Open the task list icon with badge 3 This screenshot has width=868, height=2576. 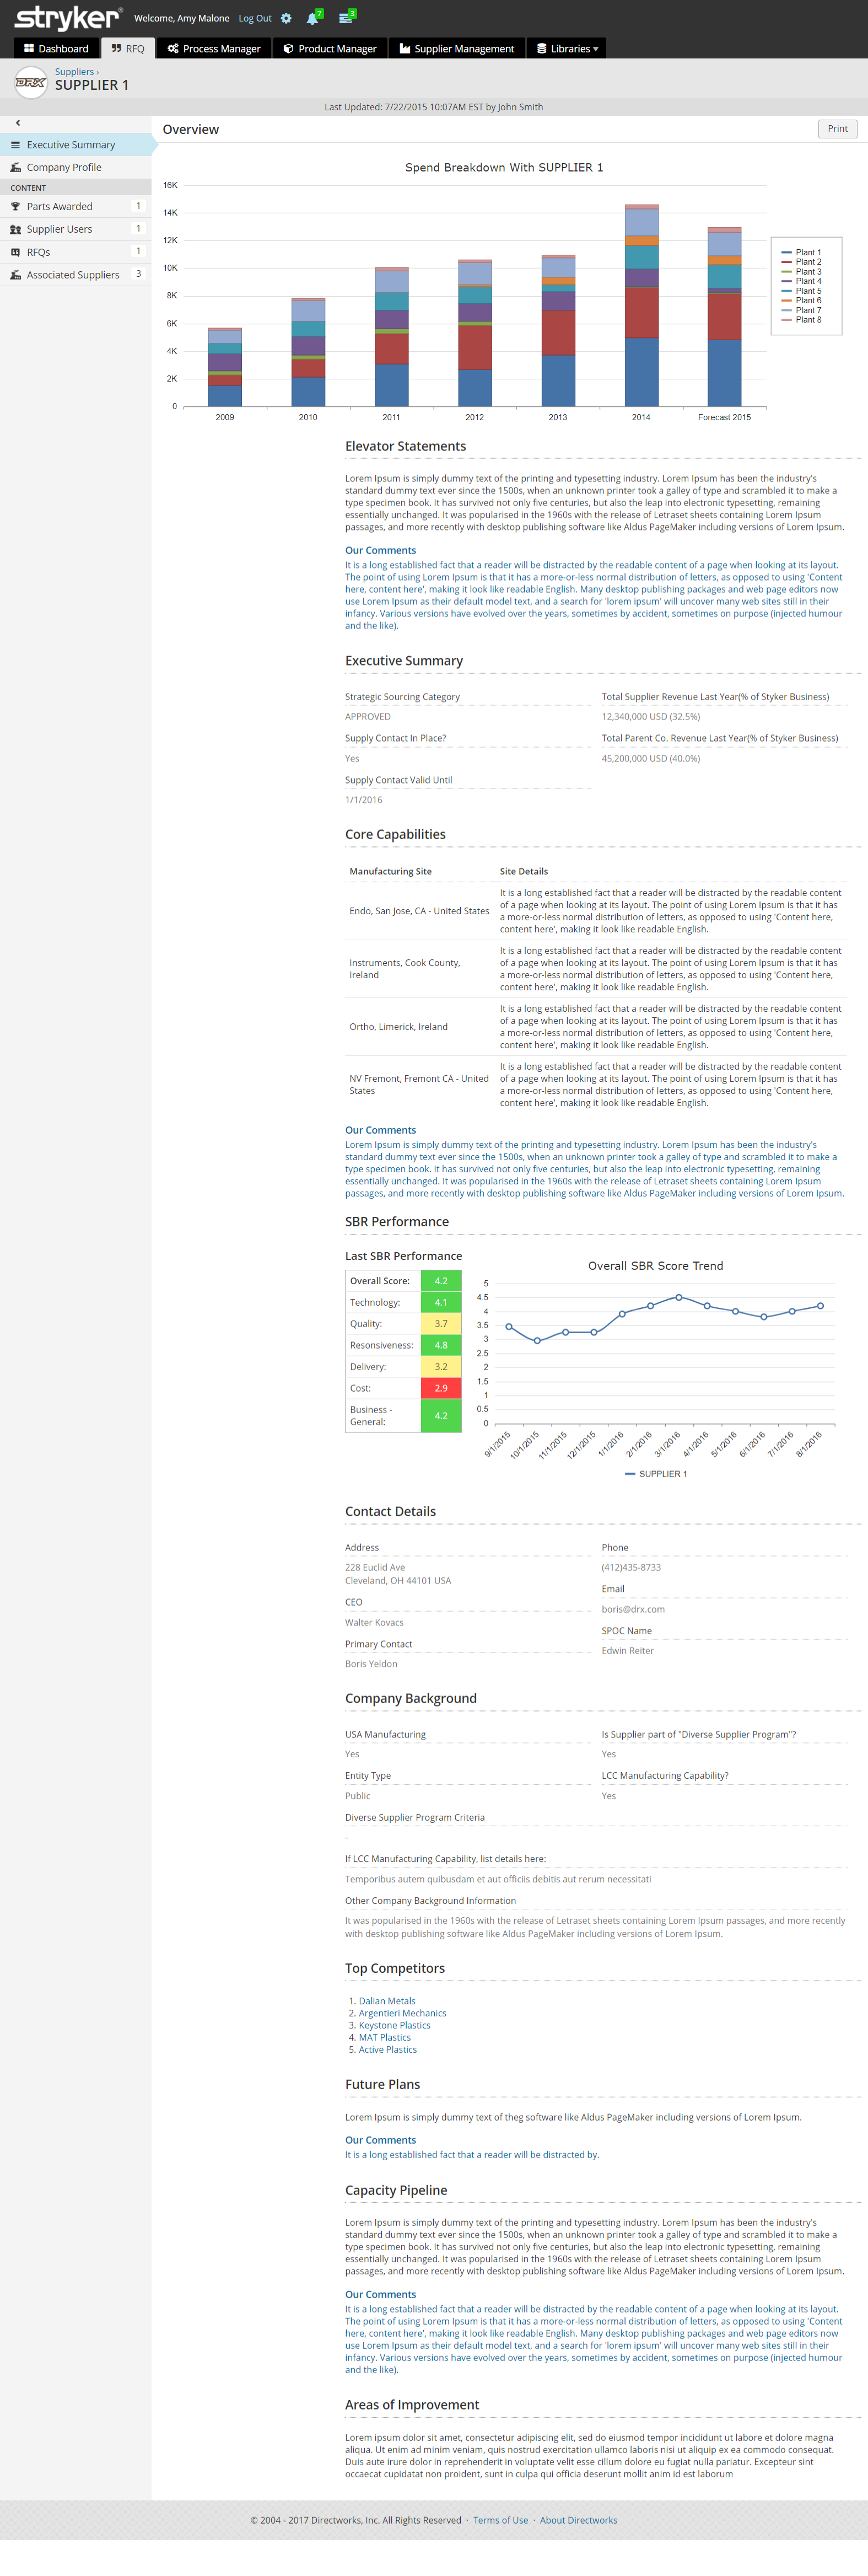345,18
